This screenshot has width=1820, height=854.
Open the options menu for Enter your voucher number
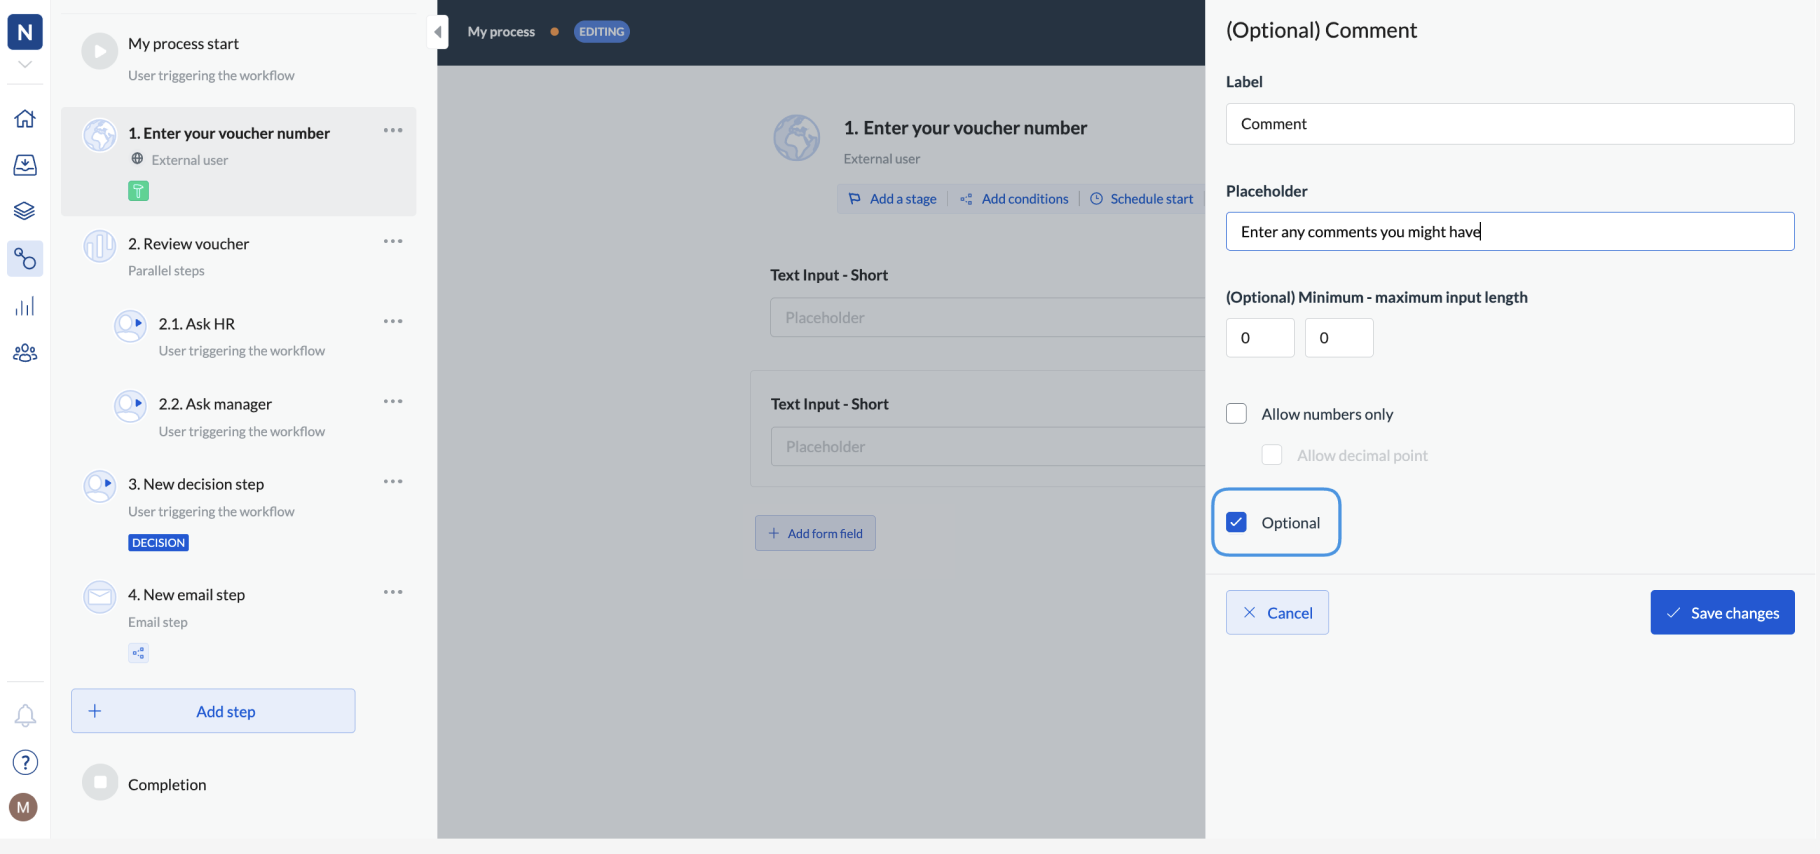coord(393,130)
